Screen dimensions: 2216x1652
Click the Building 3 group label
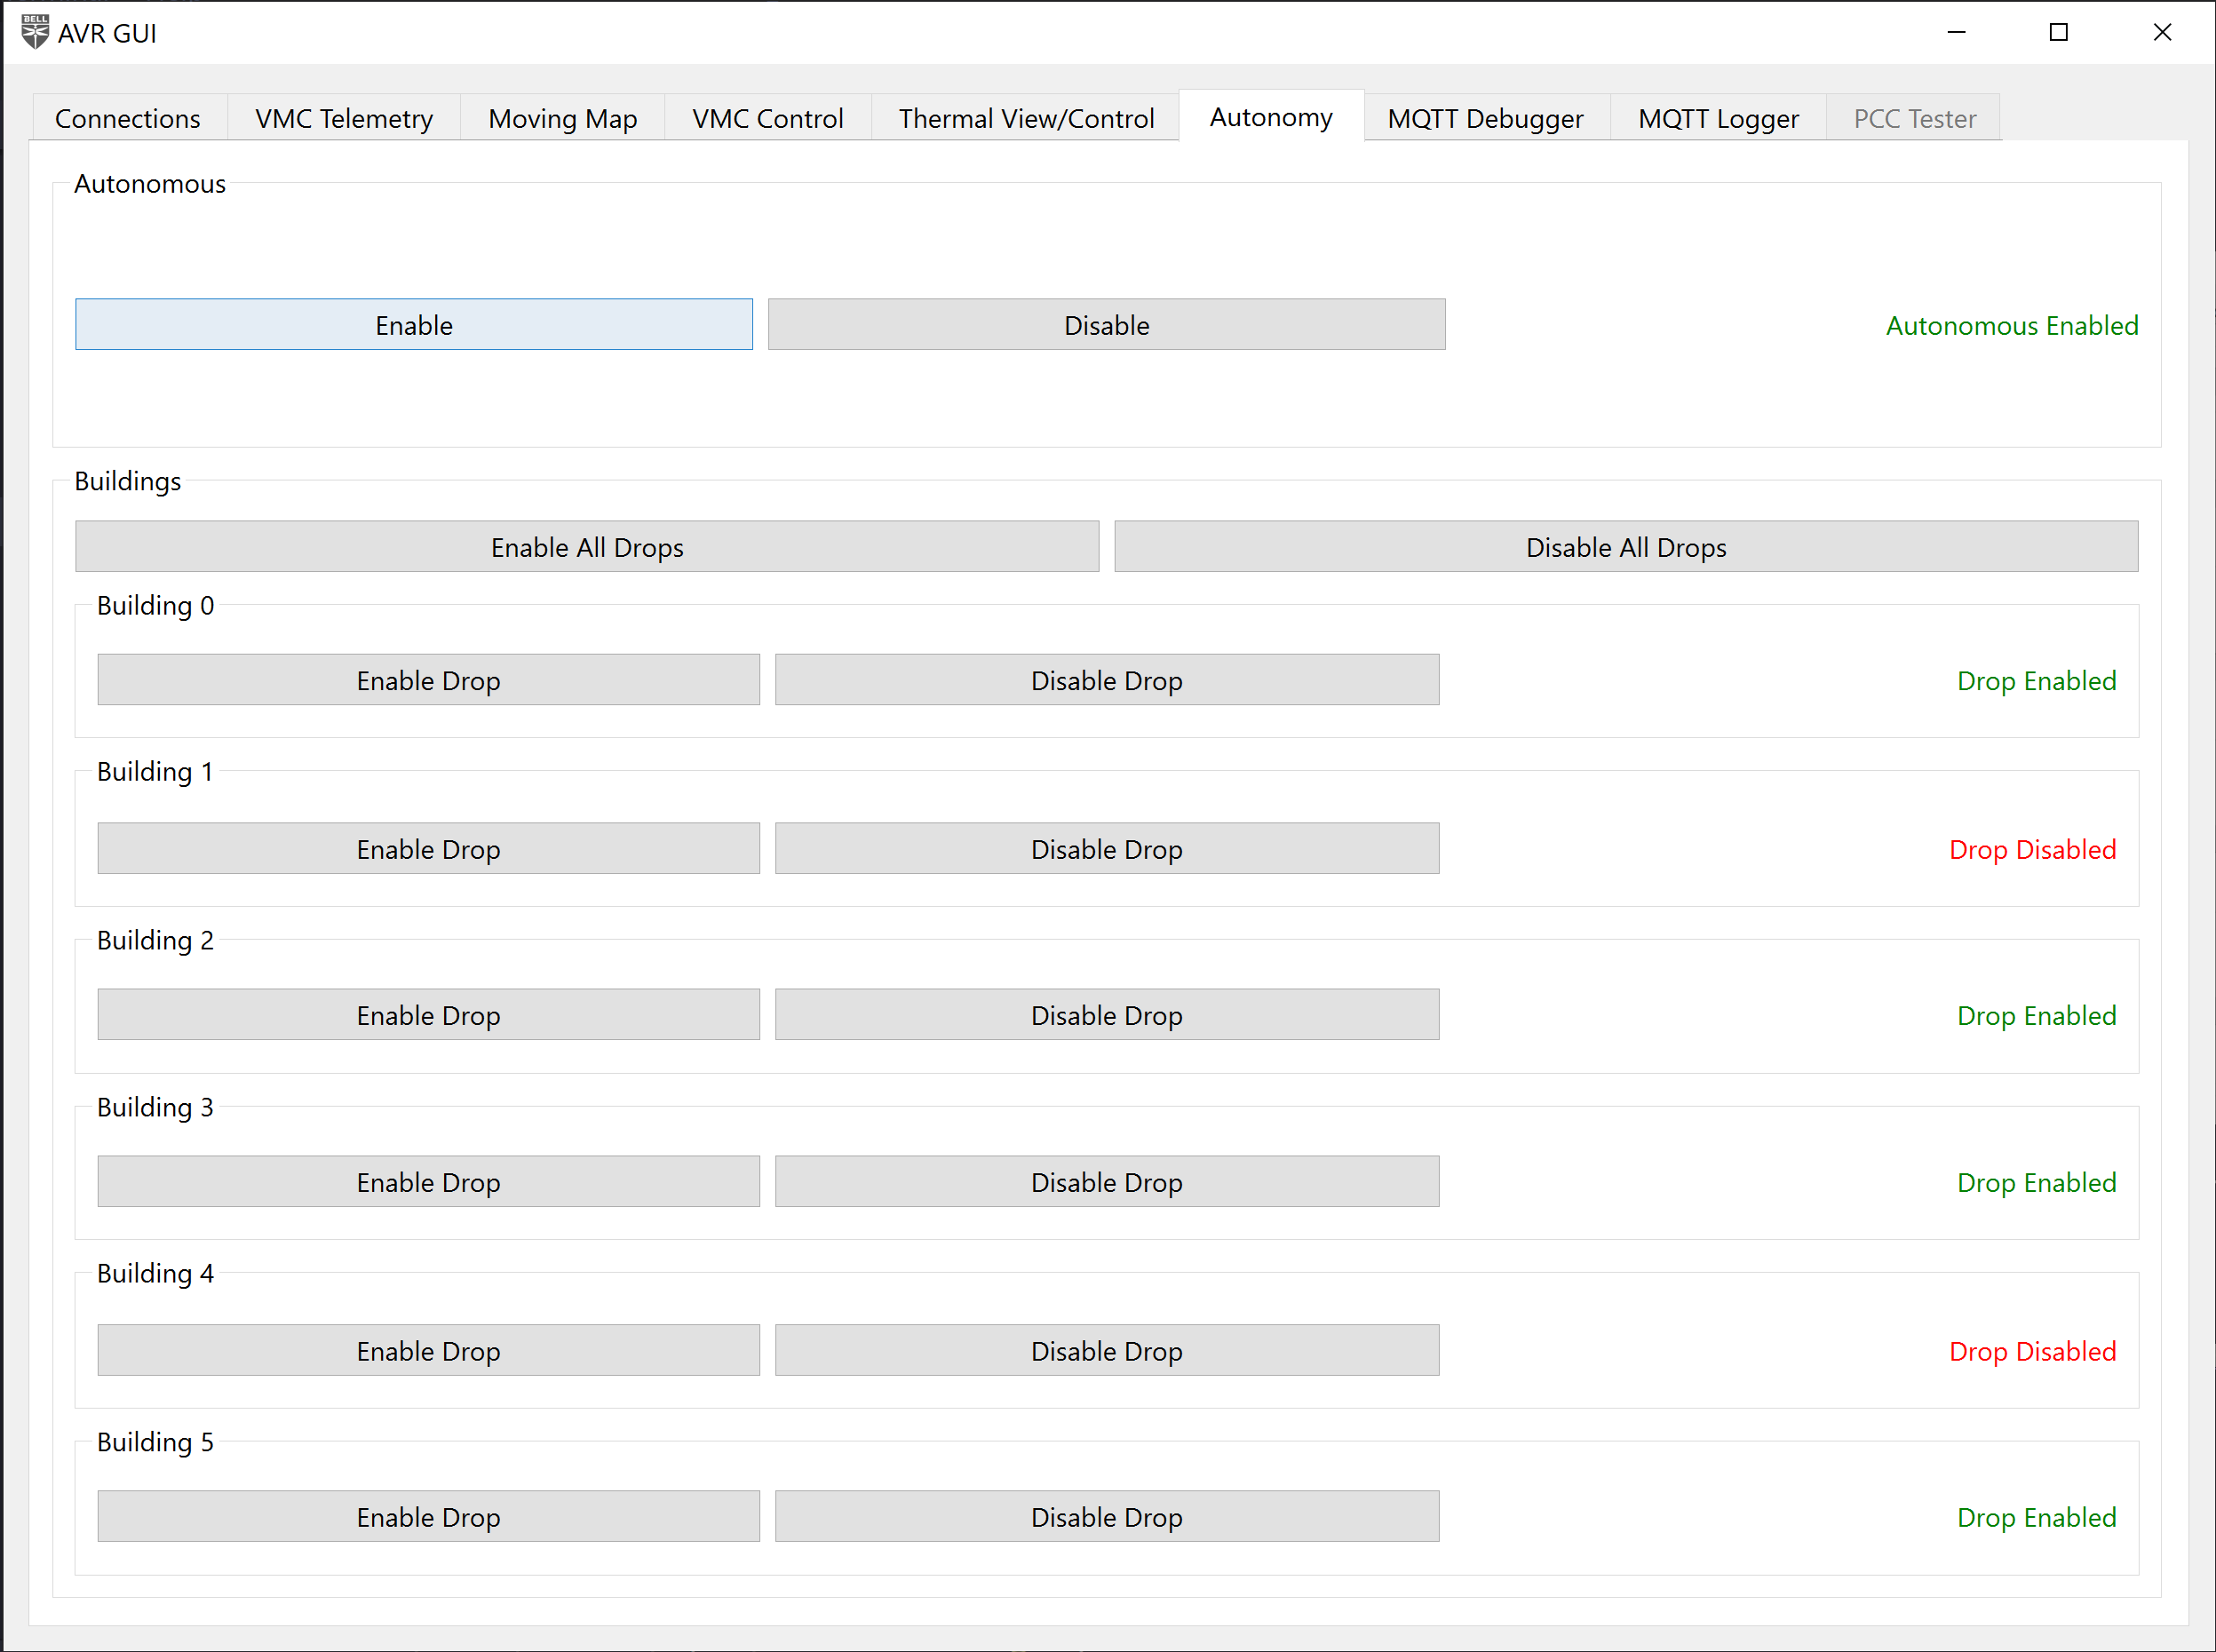pyautogui.click(x=155, y=1108)
